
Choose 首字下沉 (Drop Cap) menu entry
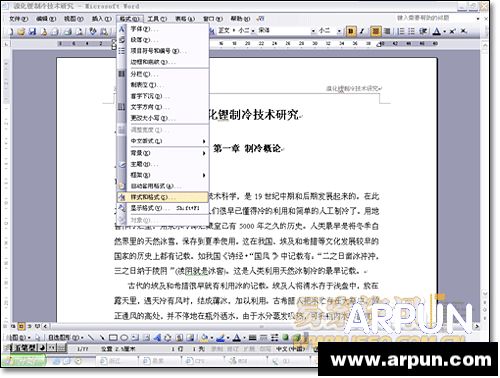pyautogui.click(x=163, y=96)
